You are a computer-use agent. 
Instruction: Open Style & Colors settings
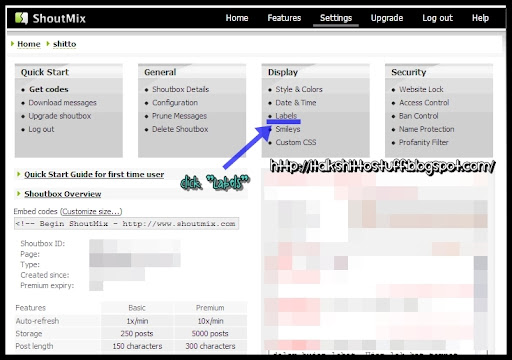299,89
